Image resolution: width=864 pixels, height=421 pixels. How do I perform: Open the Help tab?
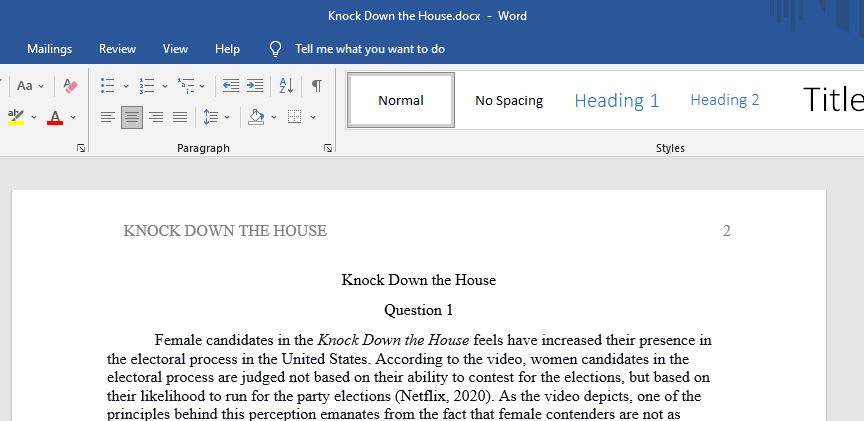click(x=227, y=48)
